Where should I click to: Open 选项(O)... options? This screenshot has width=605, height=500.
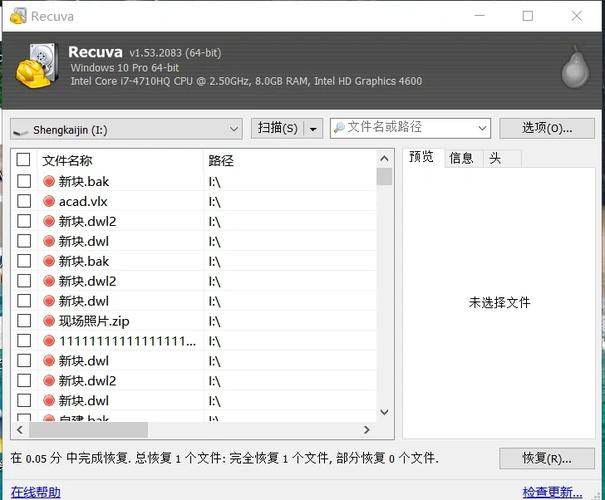(x=547, y=128)
